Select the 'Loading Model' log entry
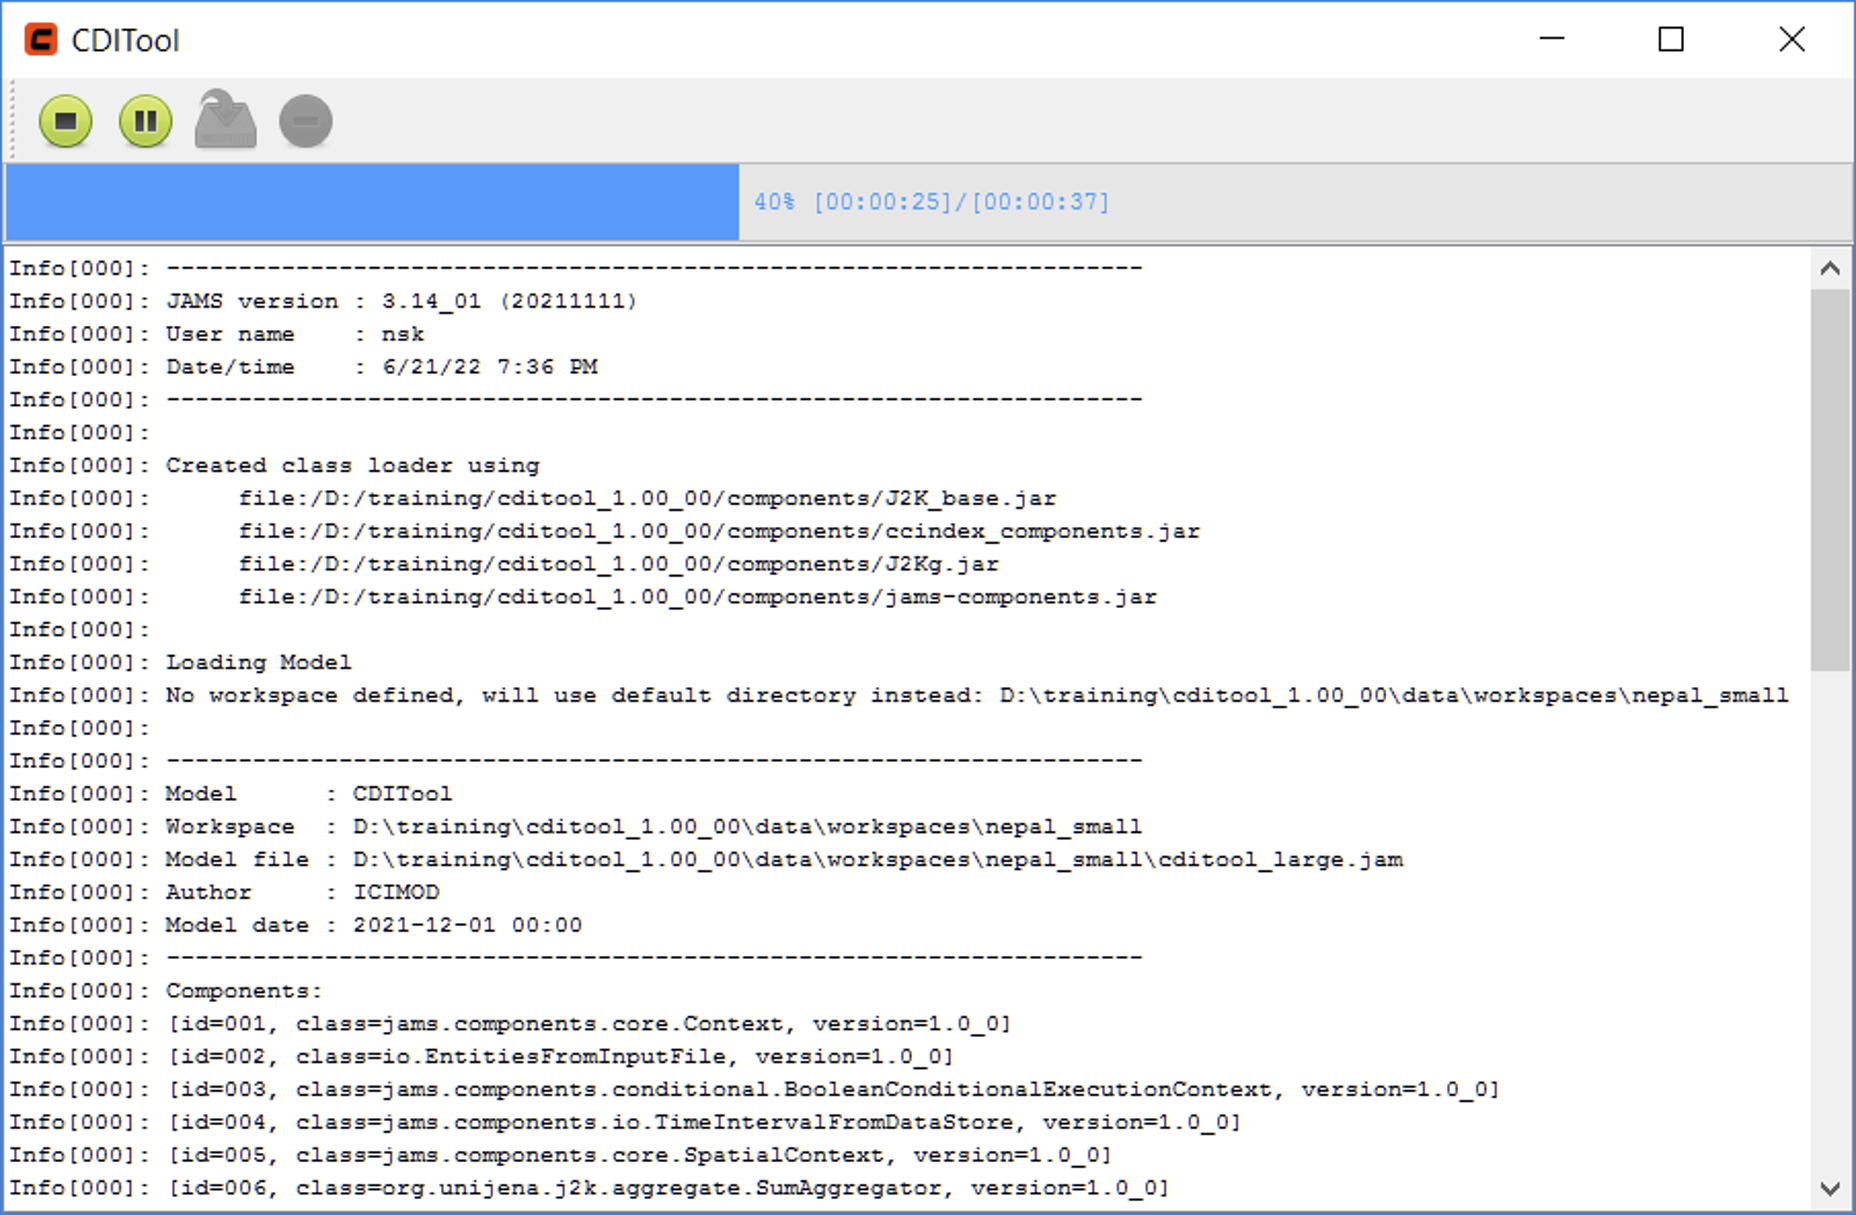This screenshot has height=1215, width=1856. point(258,662)
